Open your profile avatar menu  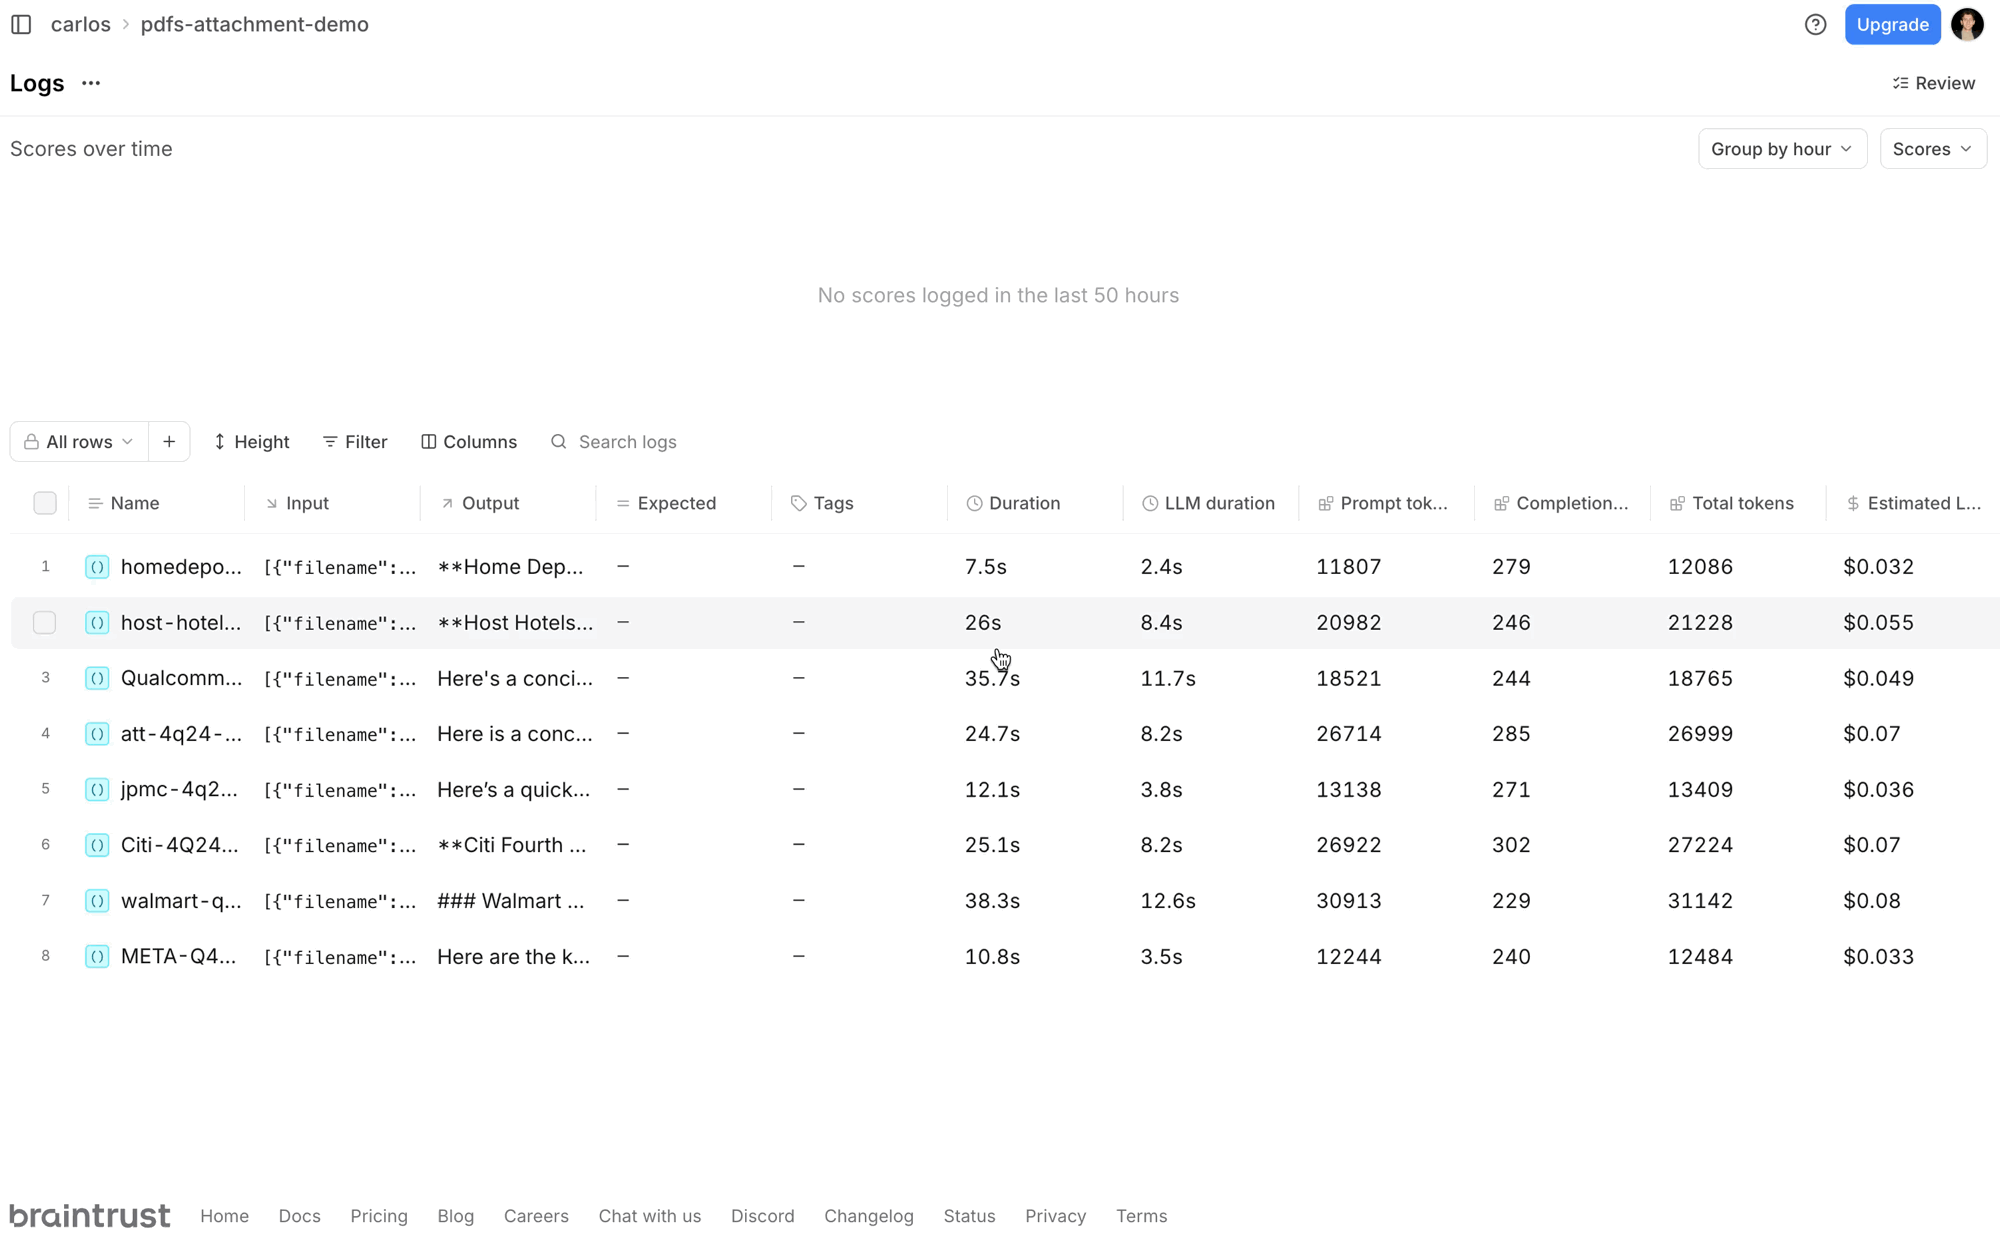(1967, 24)
